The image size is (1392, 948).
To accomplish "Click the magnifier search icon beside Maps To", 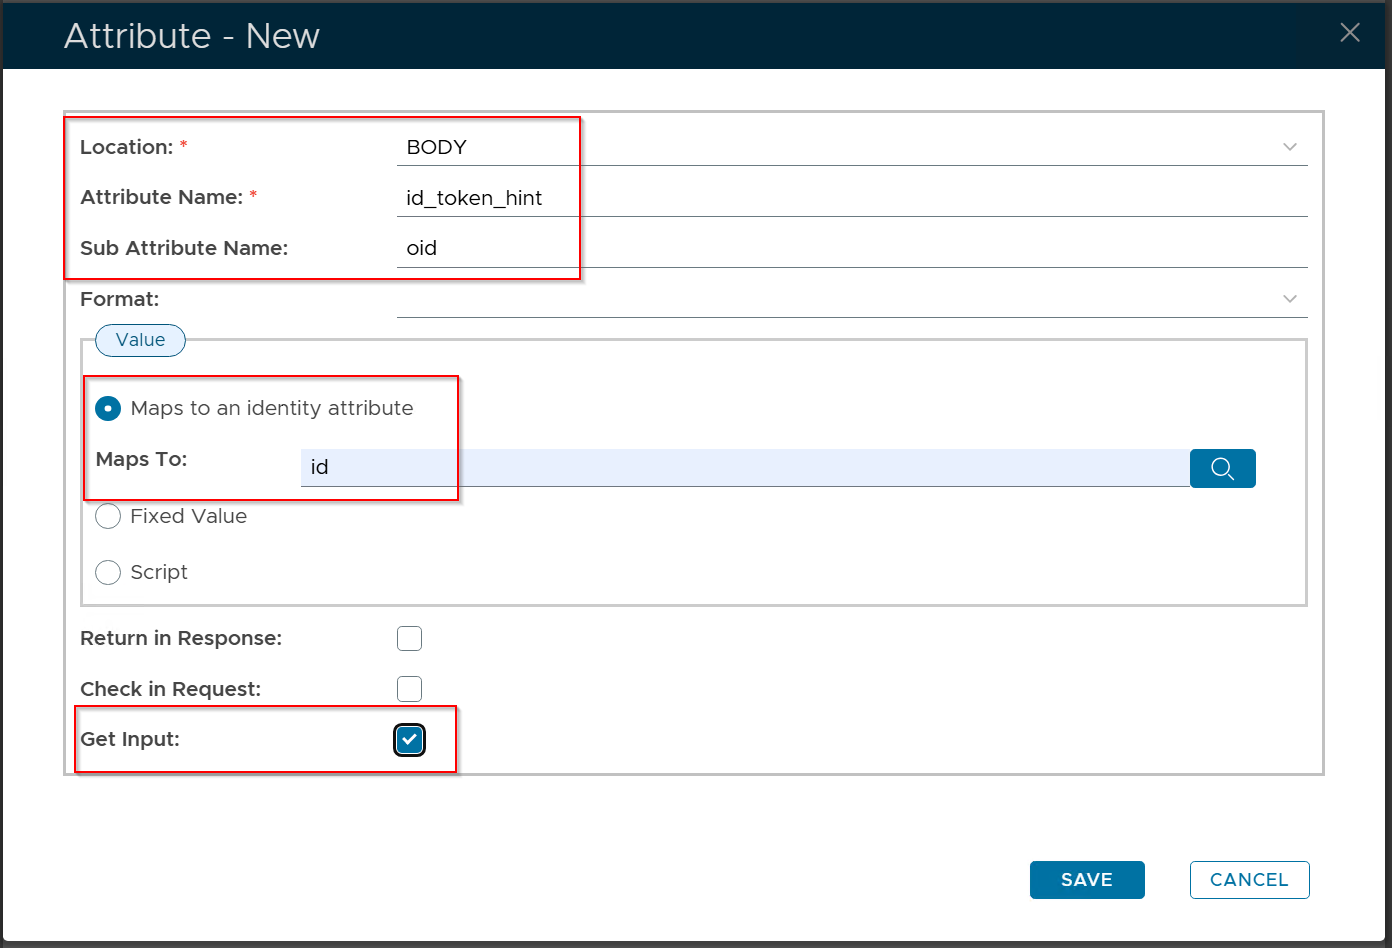I will (x=1222, y=468).
